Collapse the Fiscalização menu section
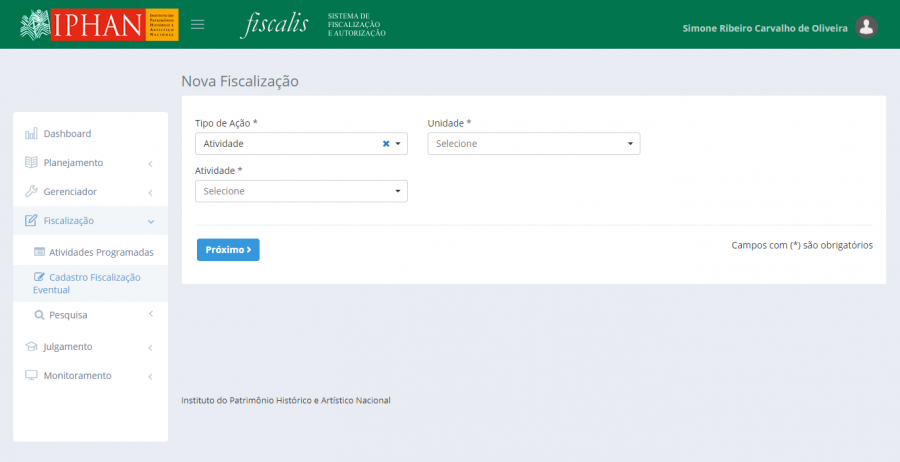Image resolution: width=900 pixels, height=462 pixels. tap(150, 221)
